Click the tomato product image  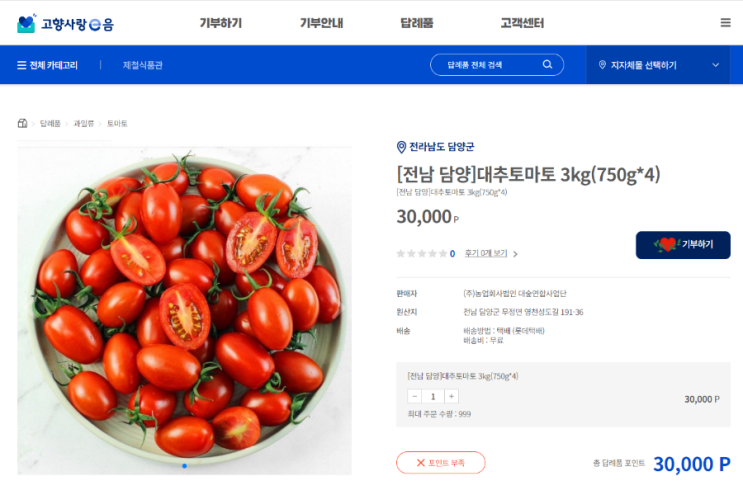click(x=185, y=310)
